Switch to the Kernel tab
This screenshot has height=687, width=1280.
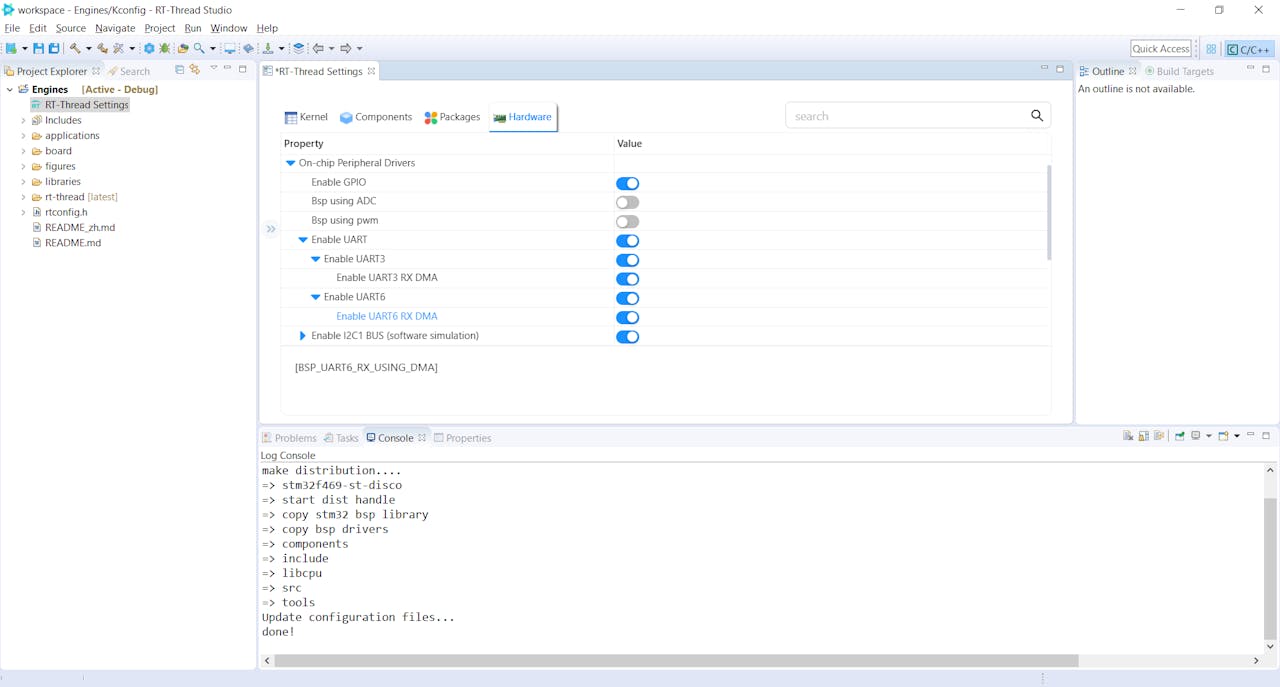point(306,117)
